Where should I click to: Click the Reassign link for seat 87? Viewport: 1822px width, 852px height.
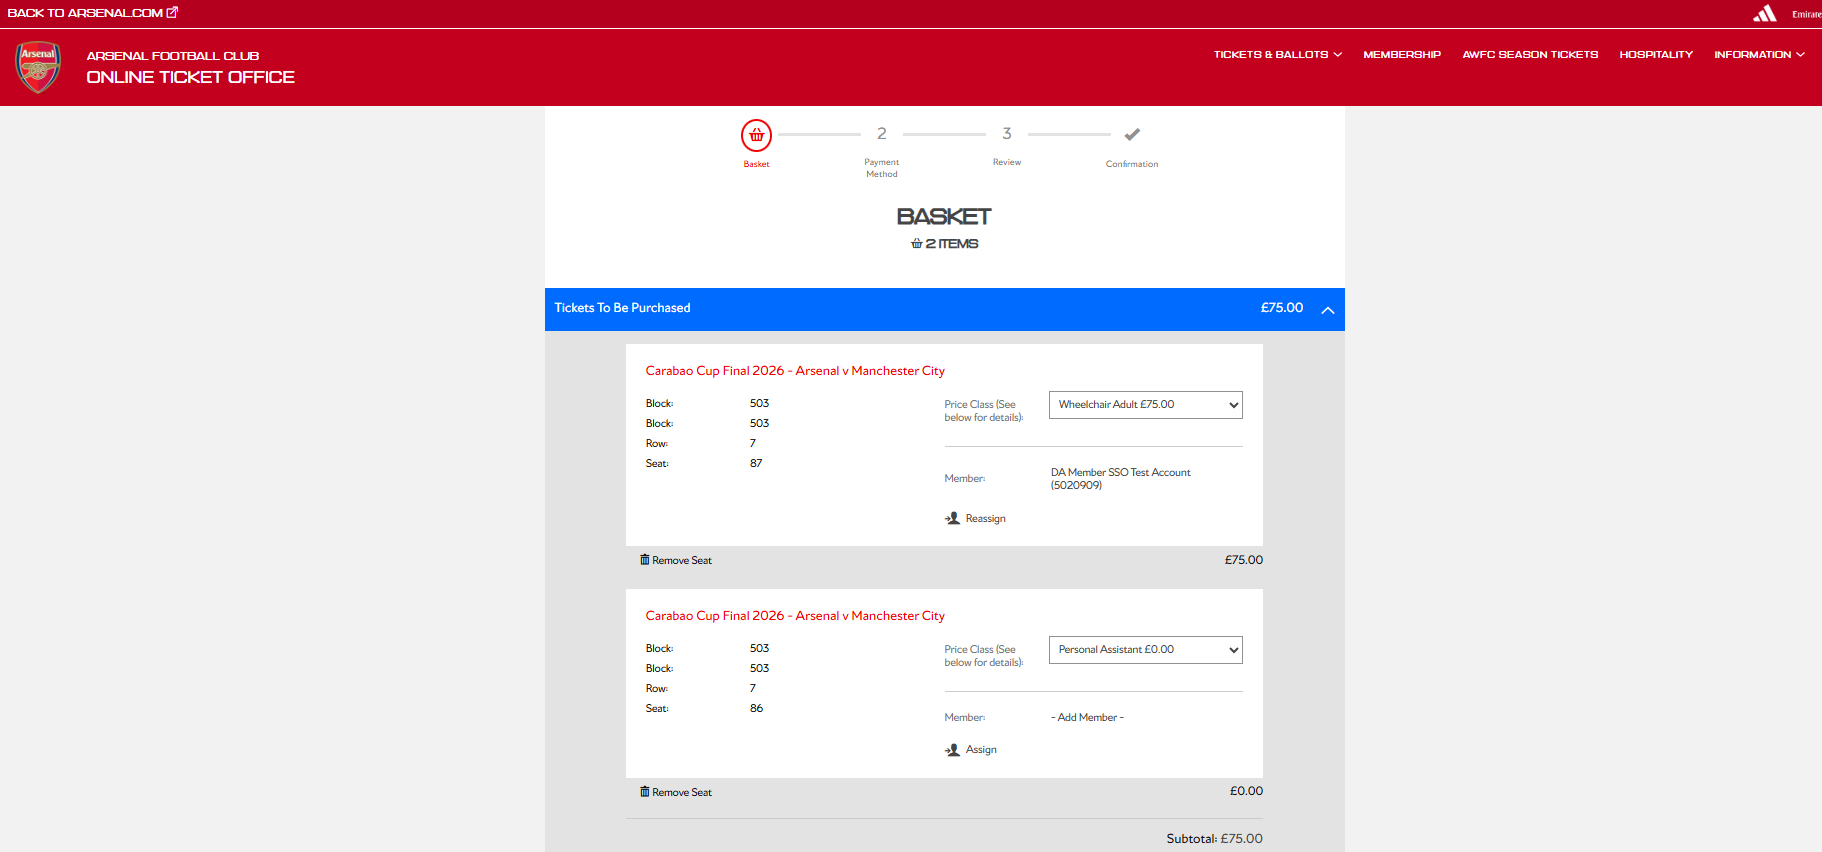pos(985,519)
